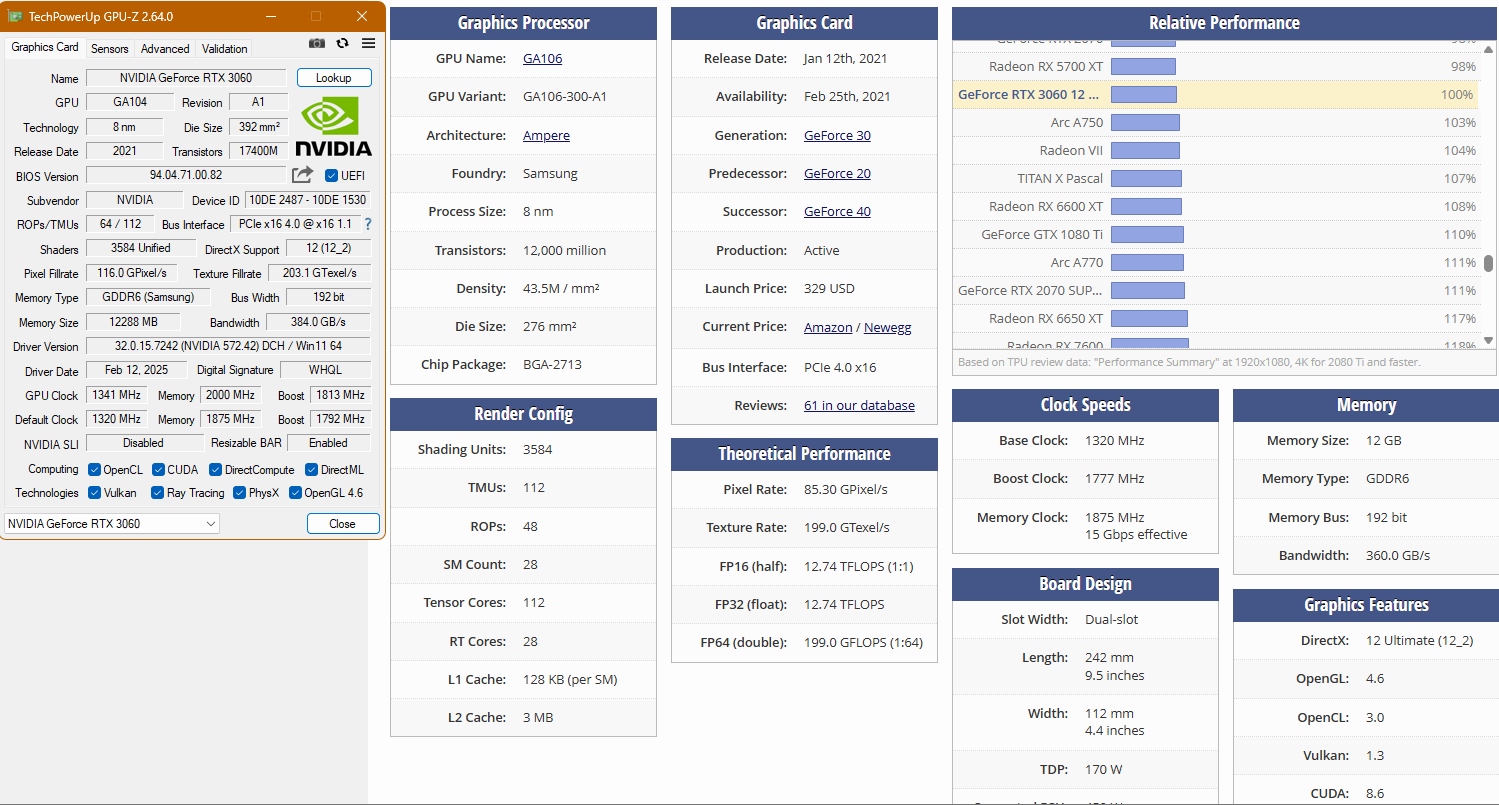This screenshot has height=805, width=1499.
Task: Open the GeForce 30 generation link
Action: pos(837,135)
